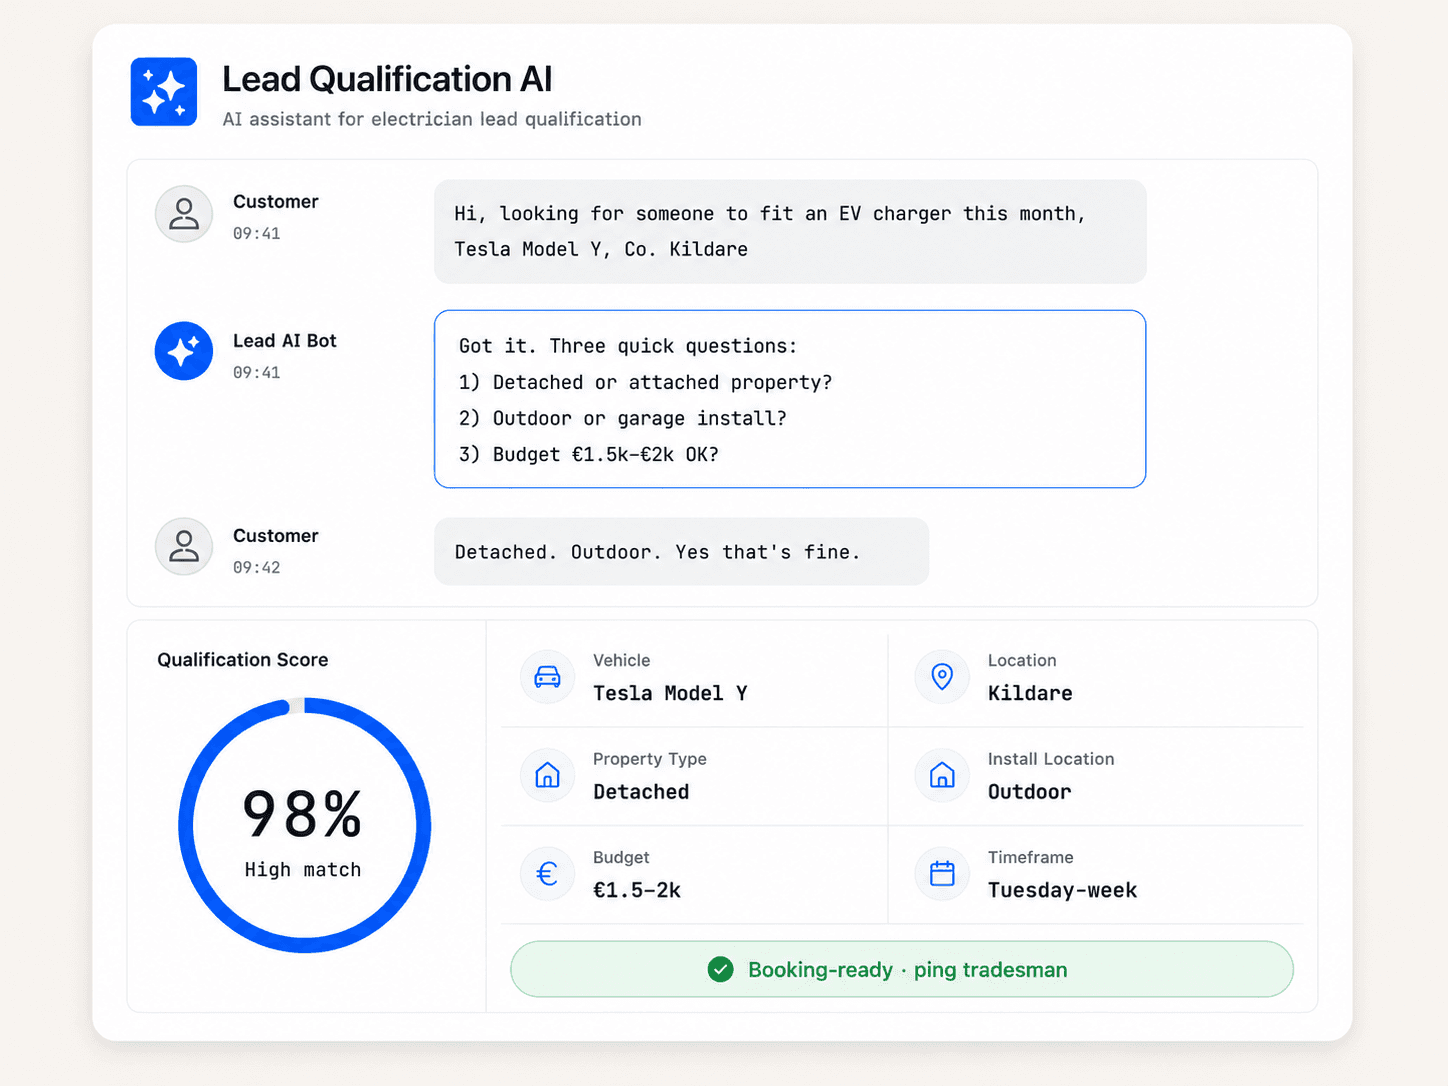Select the EV charger customer message bubble
1448x1086 pixels.
click(790, 232)
